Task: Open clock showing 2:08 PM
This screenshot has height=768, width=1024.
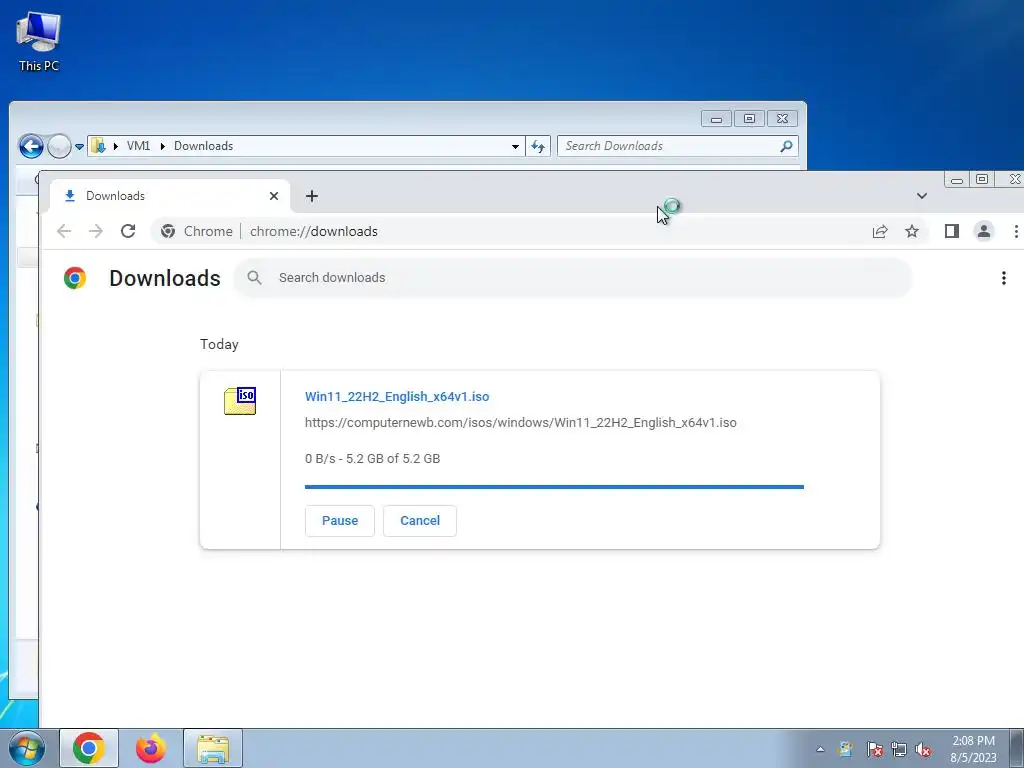Action: pos(973,749)
